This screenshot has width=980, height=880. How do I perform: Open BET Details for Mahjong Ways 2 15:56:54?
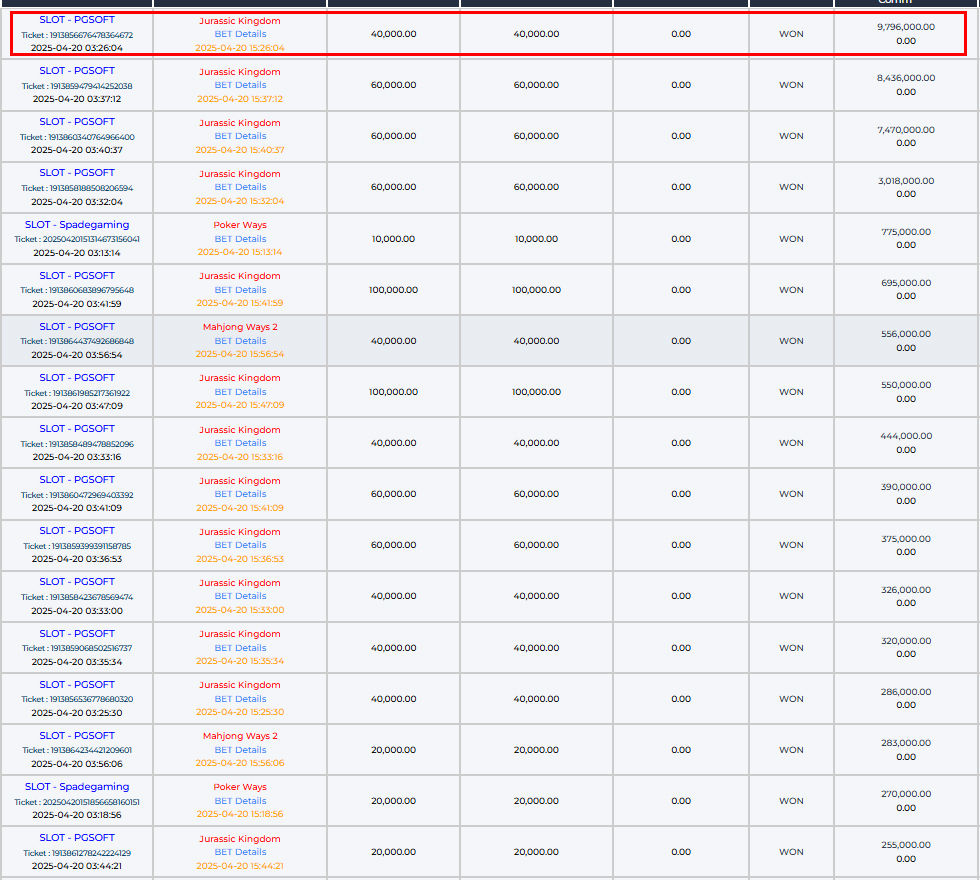click(240, 341)
